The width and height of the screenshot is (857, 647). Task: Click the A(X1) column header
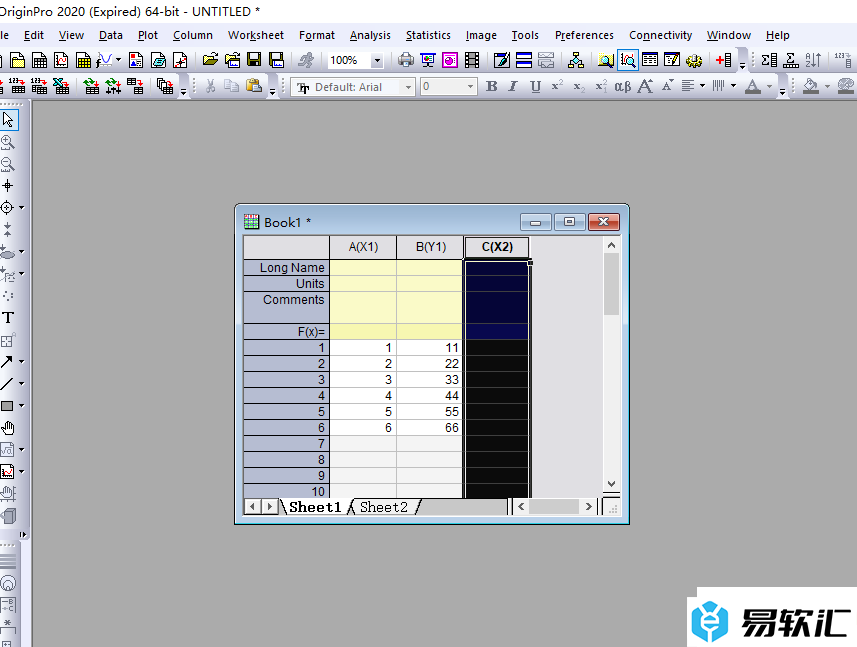coord(363,247)
